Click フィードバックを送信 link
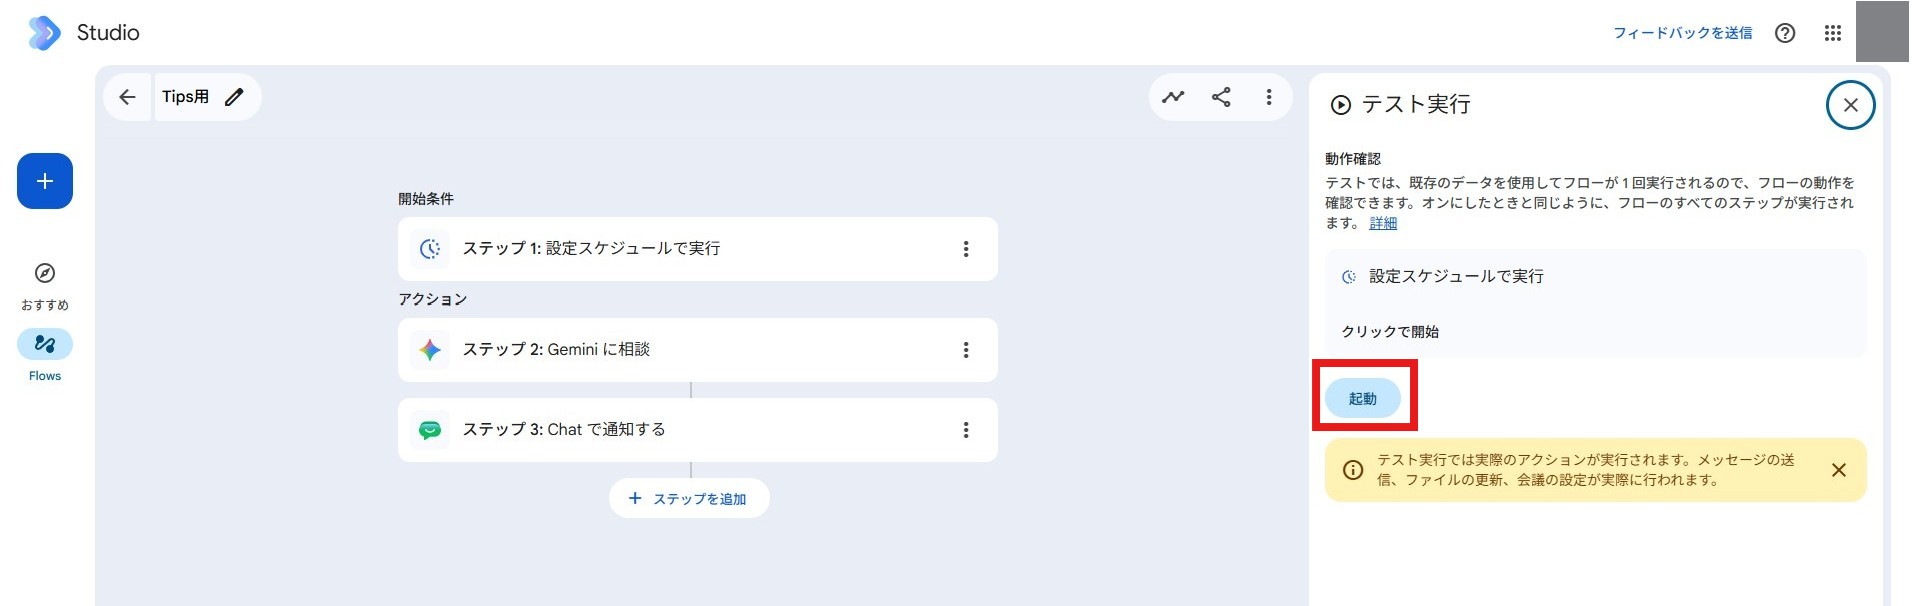This screenshot has height=606, width=1912. click(x=1682, y=33)
